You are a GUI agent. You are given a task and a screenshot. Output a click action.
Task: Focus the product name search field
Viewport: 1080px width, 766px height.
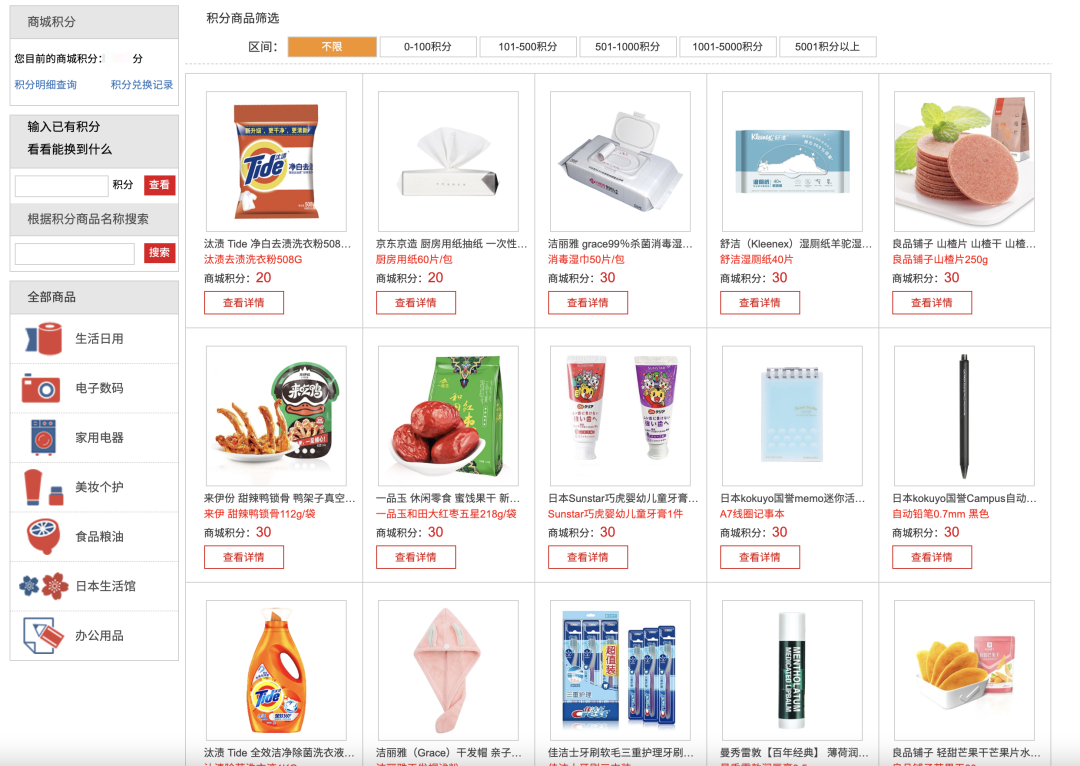tap(74, 253)
